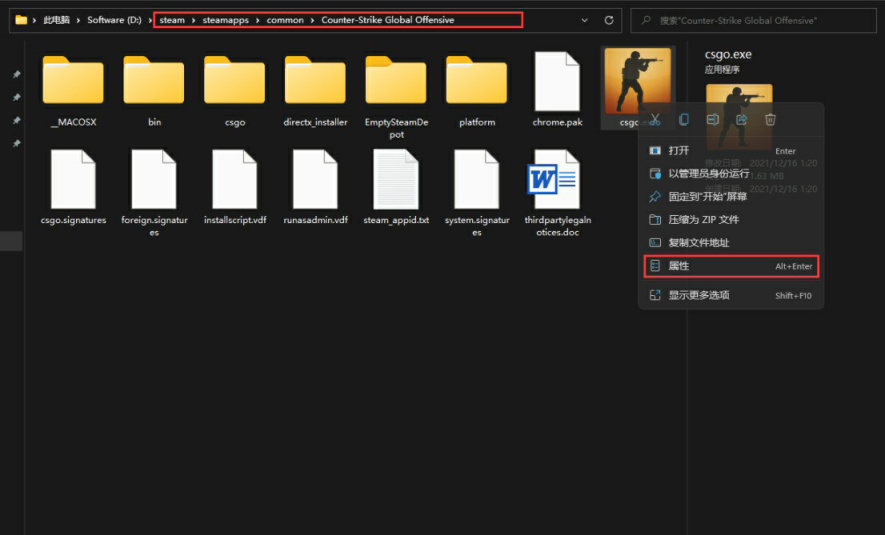This screenshot has width=885, height=535.
Task: Choose 压缩为 ZIP 文件 from context menu
Action: pos(731,220)
